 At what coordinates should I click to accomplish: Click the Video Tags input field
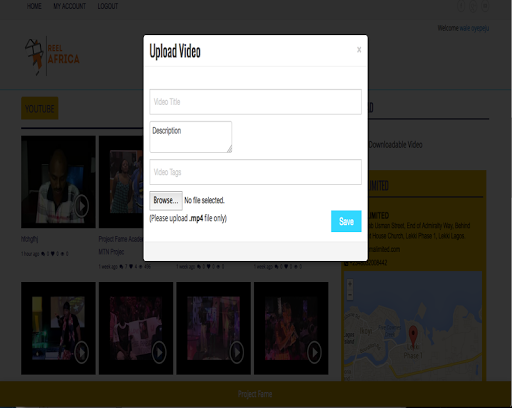click(255, 172)
